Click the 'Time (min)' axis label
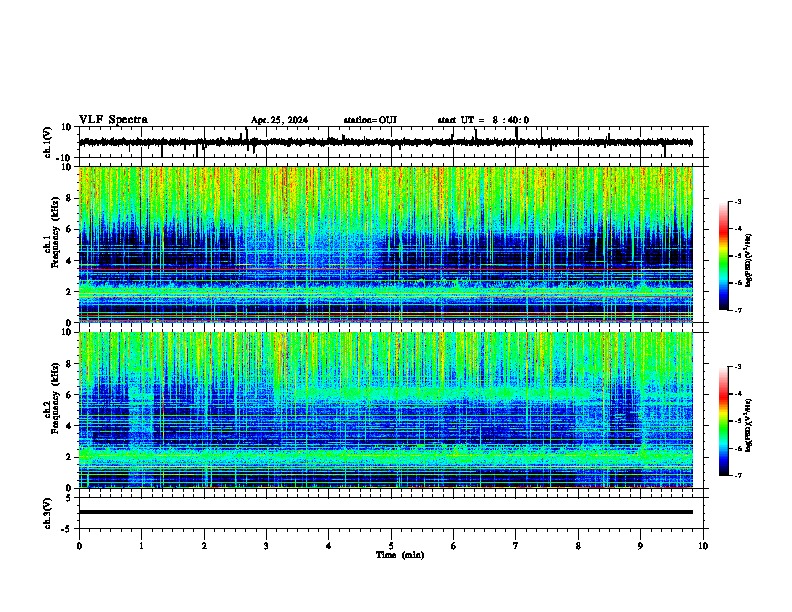 pos(400,555)
